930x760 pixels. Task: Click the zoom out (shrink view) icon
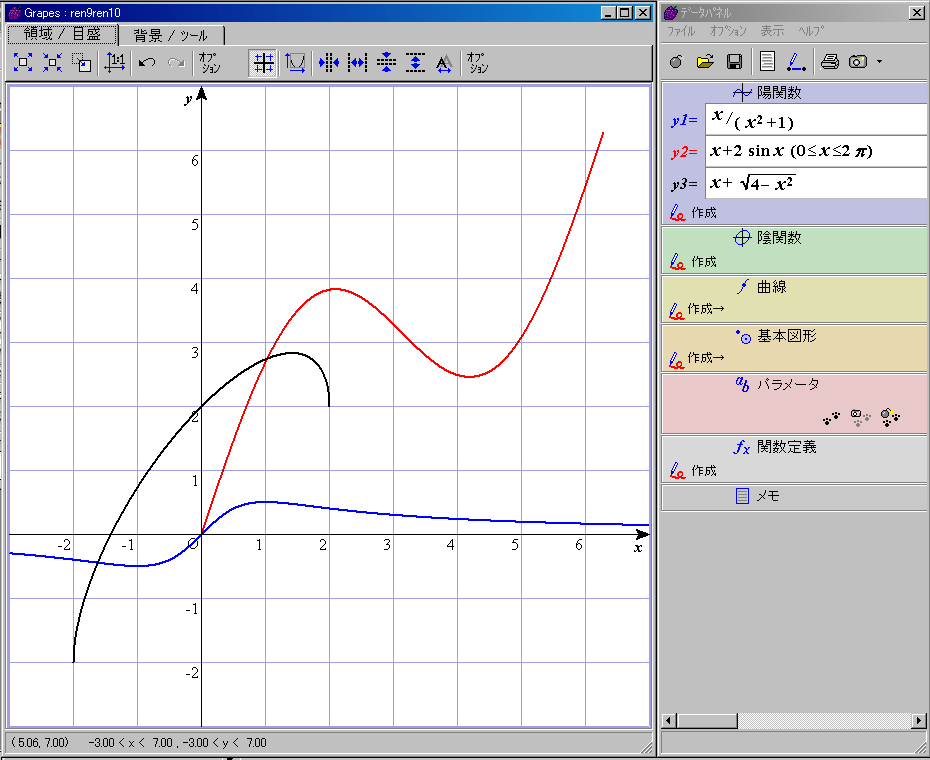click(52, 62)
